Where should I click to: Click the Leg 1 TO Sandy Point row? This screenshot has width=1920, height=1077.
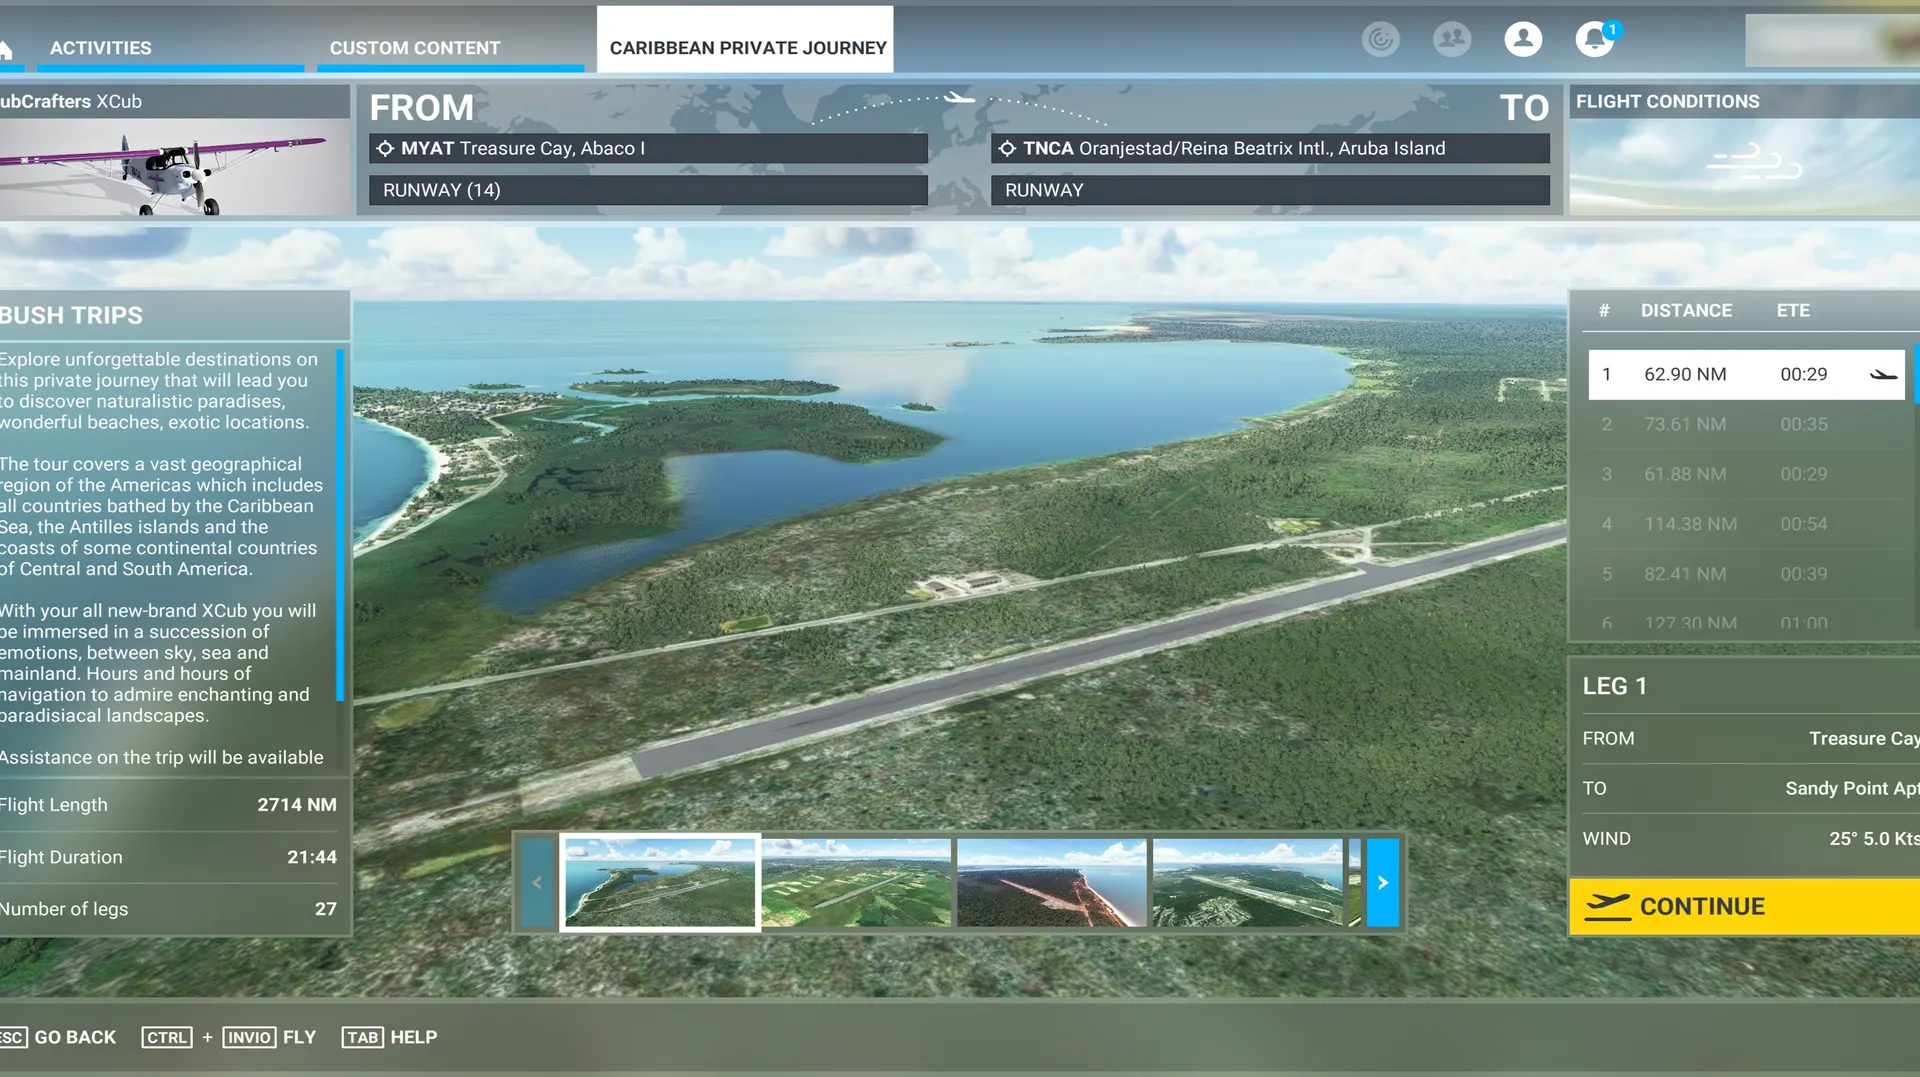point(1750,788)
